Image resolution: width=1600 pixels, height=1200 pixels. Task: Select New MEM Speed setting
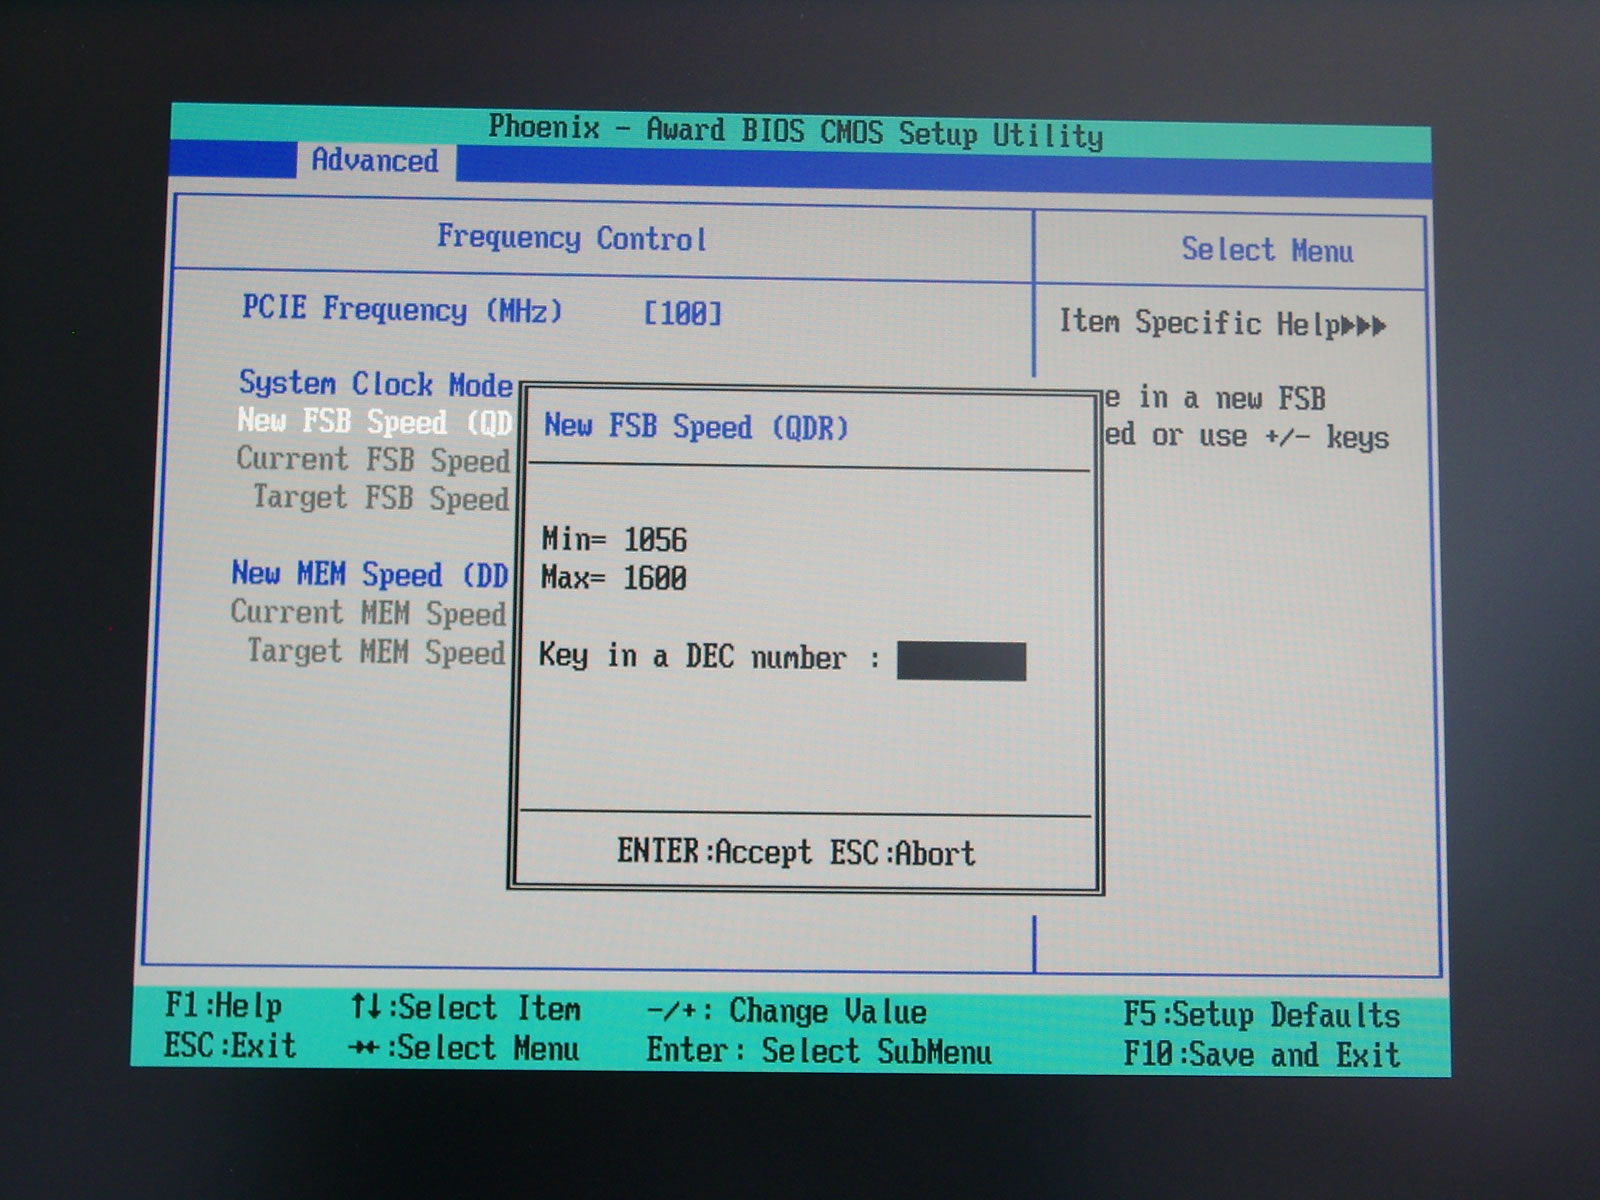point(370,574)
